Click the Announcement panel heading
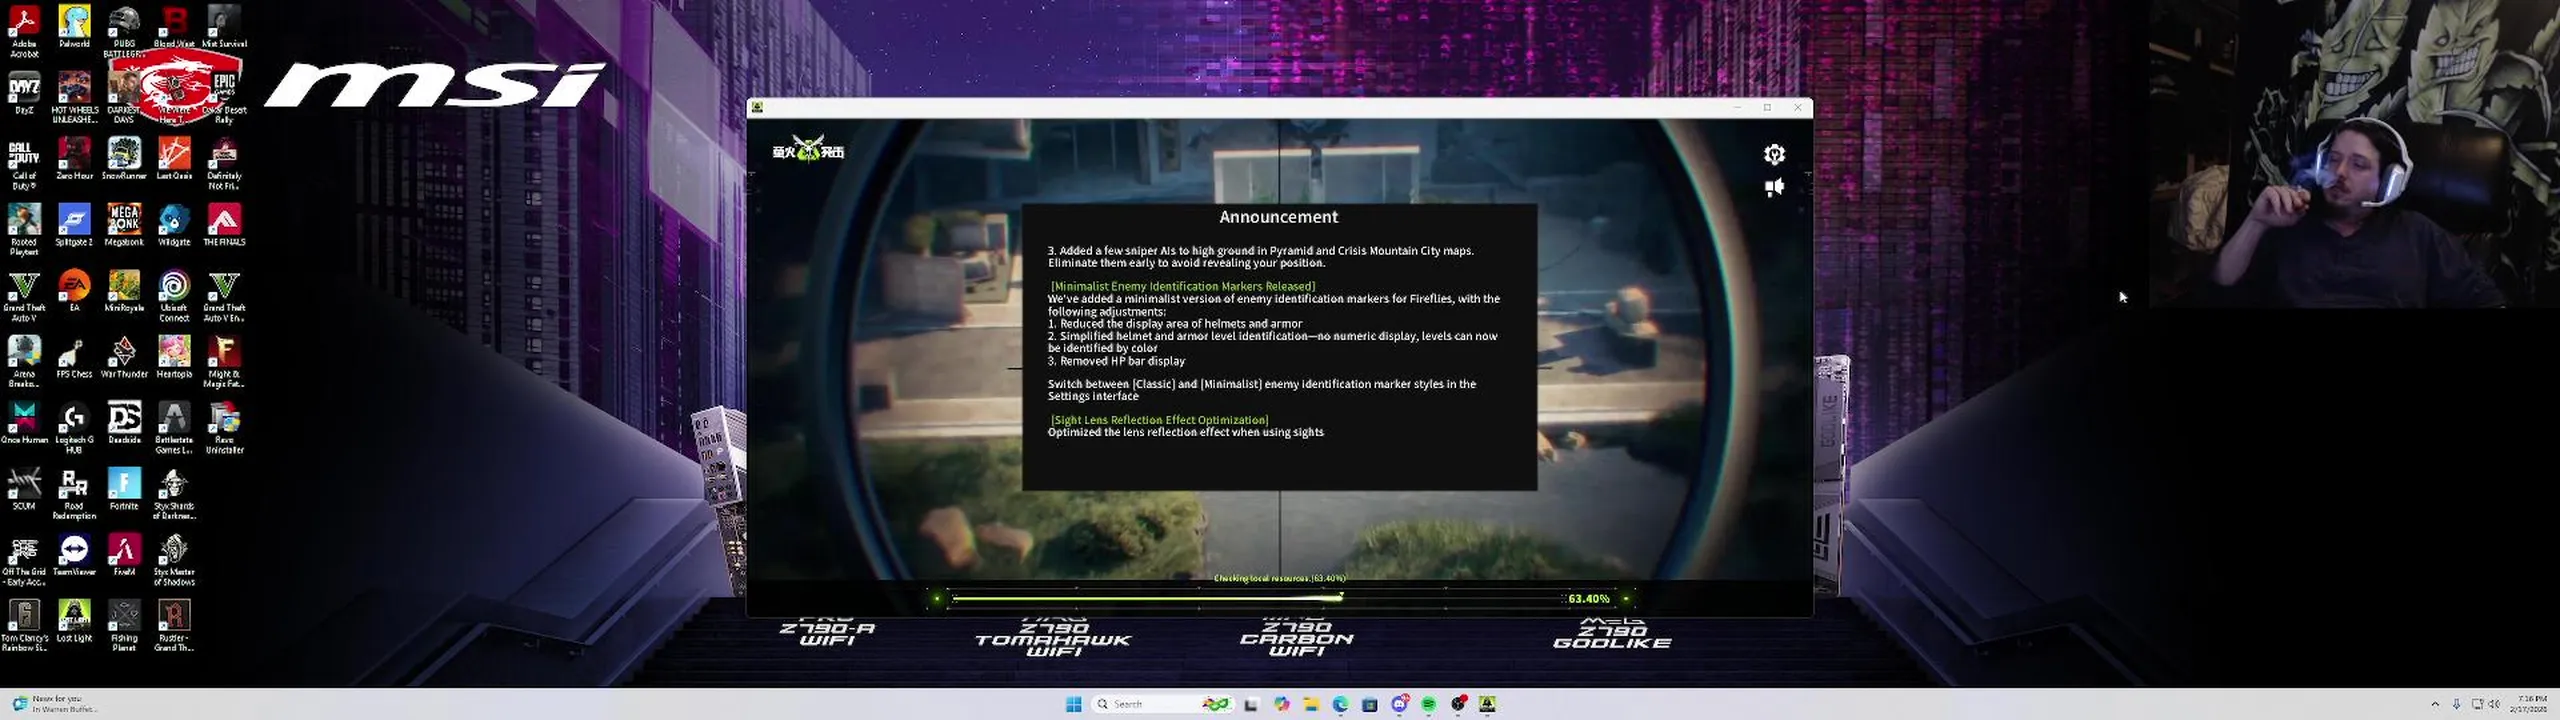2560x720 pixels. [x=1278, y=217]
